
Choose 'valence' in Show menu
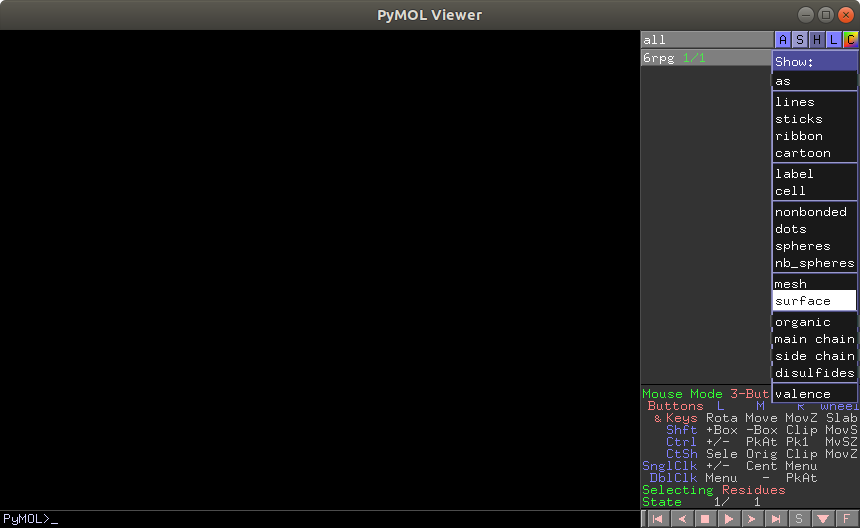pos(814,394)
